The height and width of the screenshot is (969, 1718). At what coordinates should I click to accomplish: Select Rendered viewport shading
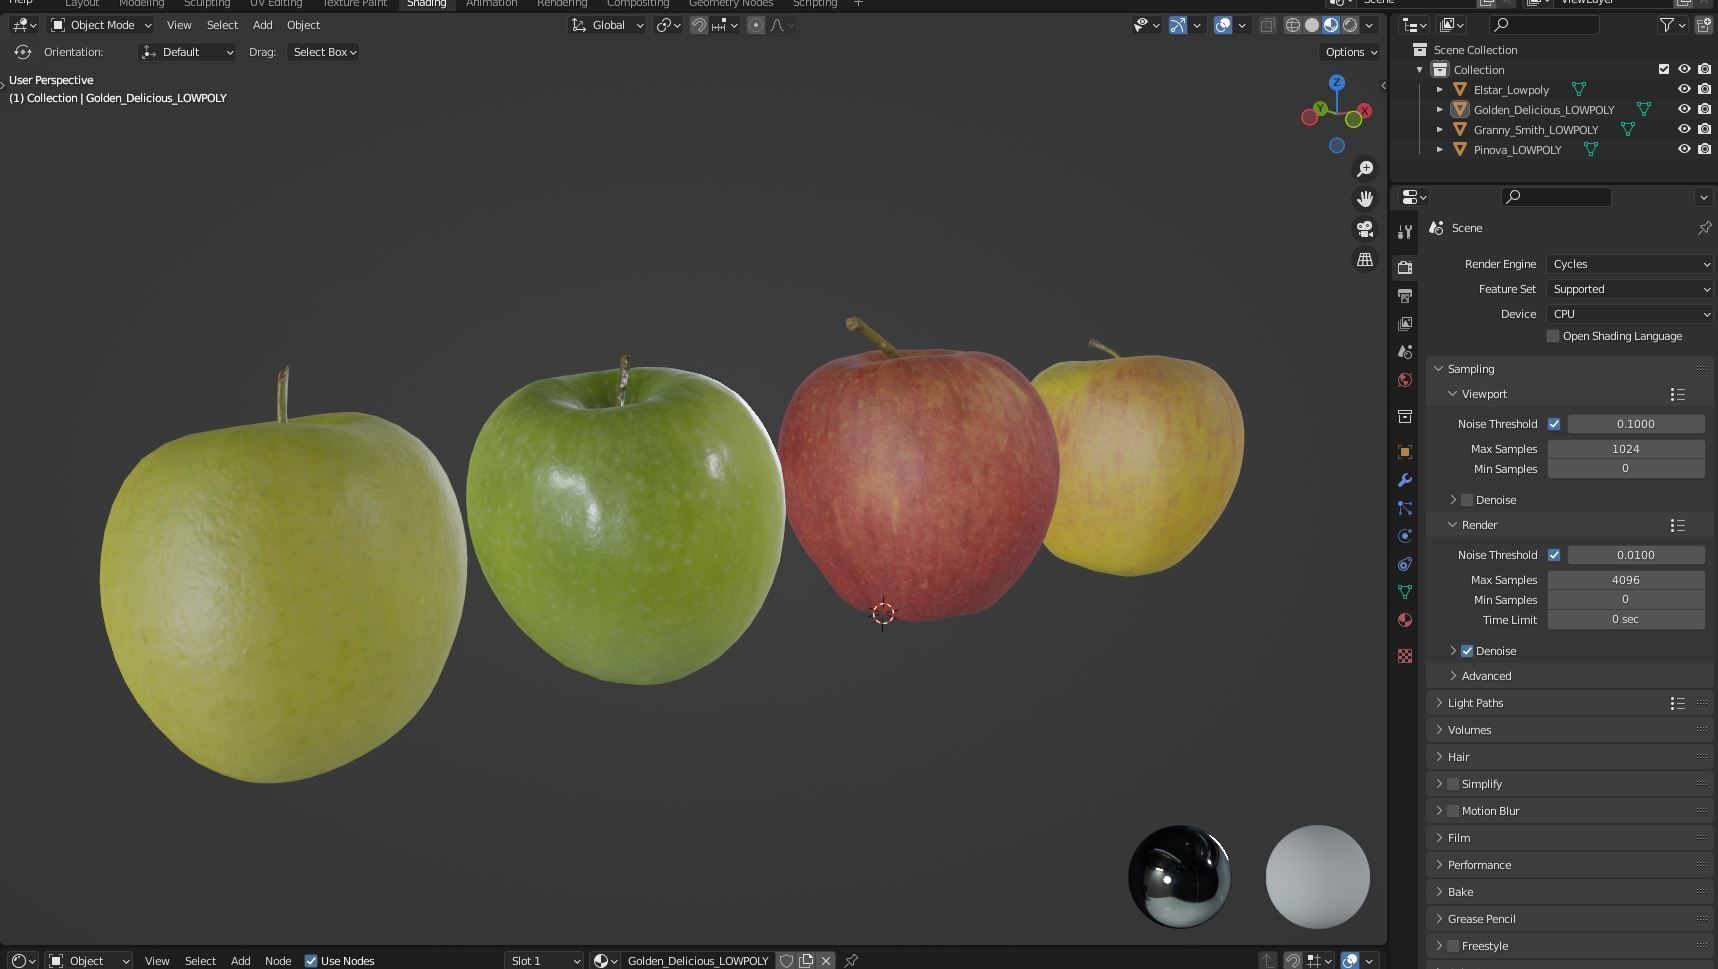pos(1350,25)
